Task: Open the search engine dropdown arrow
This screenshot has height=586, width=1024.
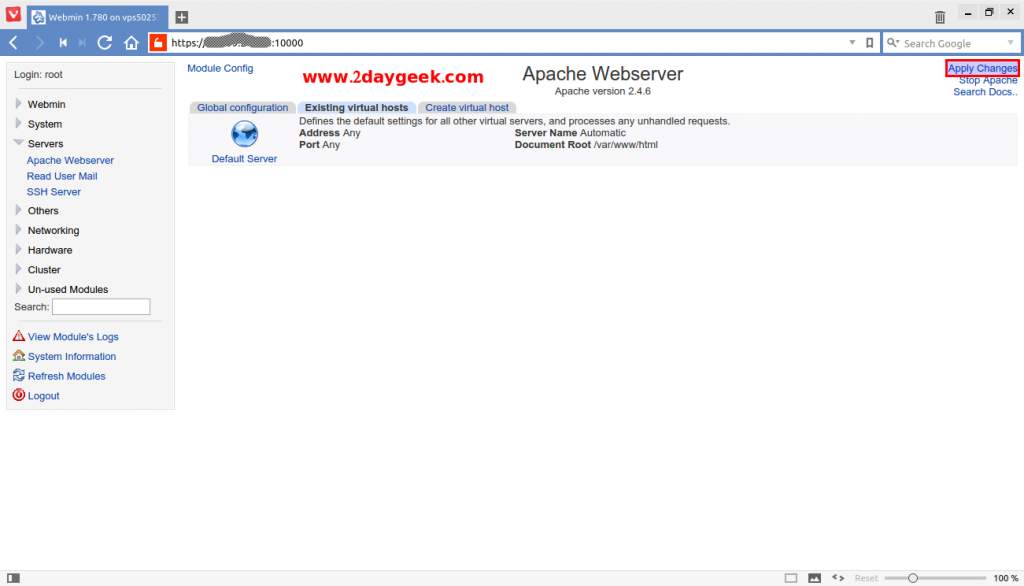Action: point(1010,43)
